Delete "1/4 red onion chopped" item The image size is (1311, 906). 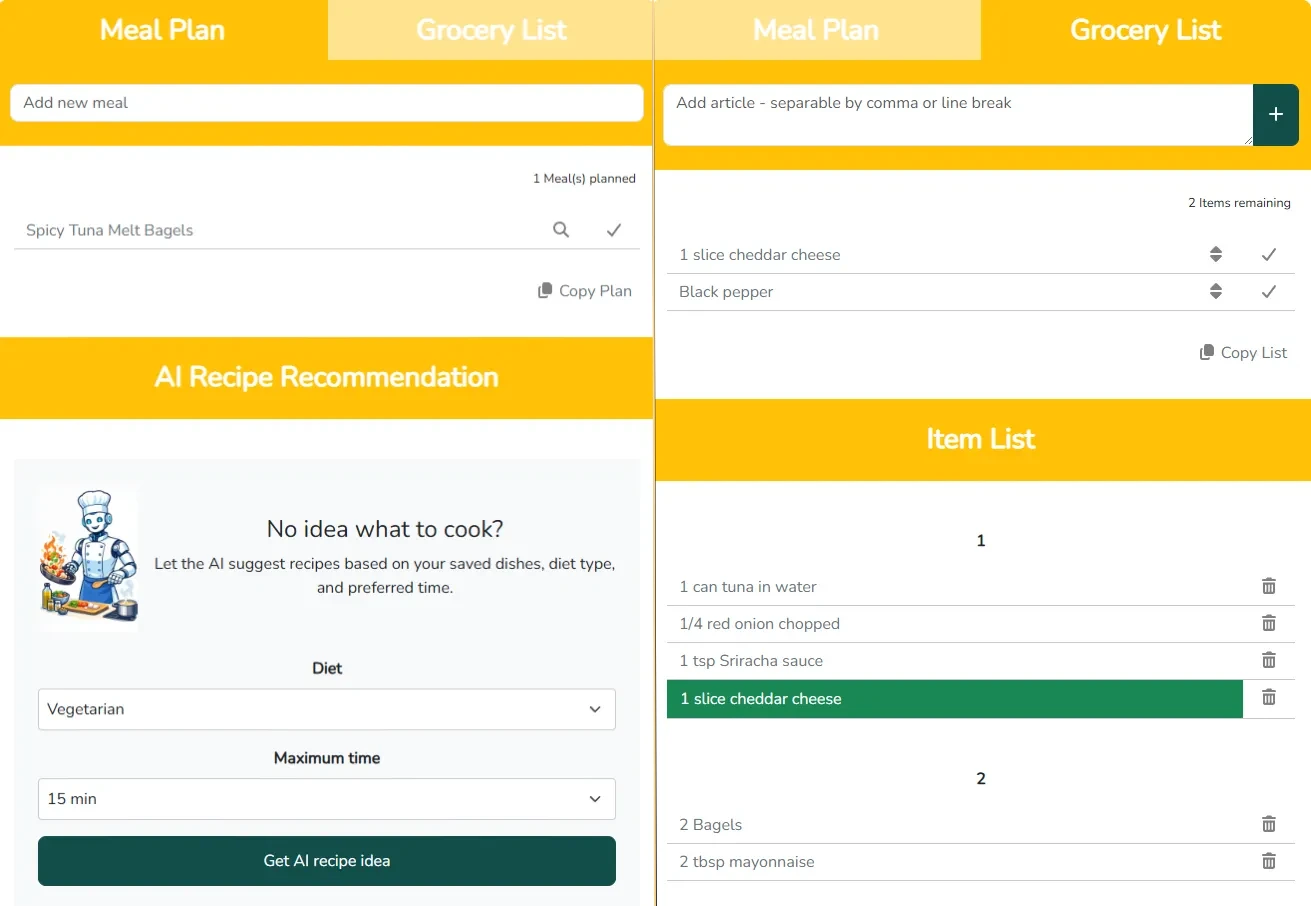1269,623
